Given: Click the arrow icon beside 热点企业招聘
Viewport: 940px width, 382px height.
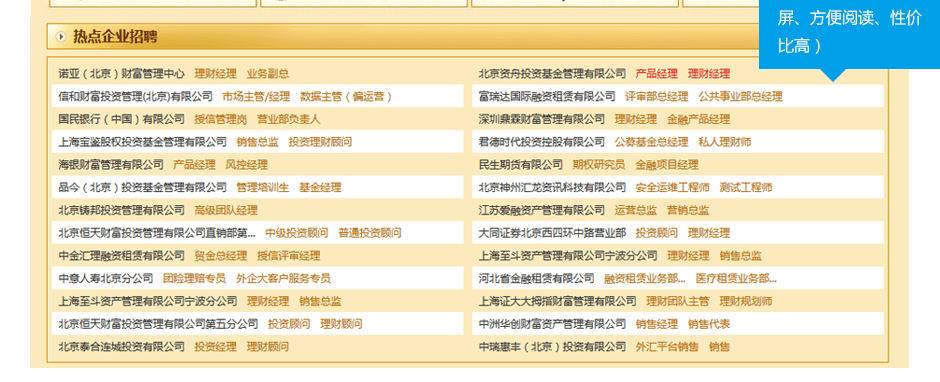Looking at the screenshot, I should point(61,37).
